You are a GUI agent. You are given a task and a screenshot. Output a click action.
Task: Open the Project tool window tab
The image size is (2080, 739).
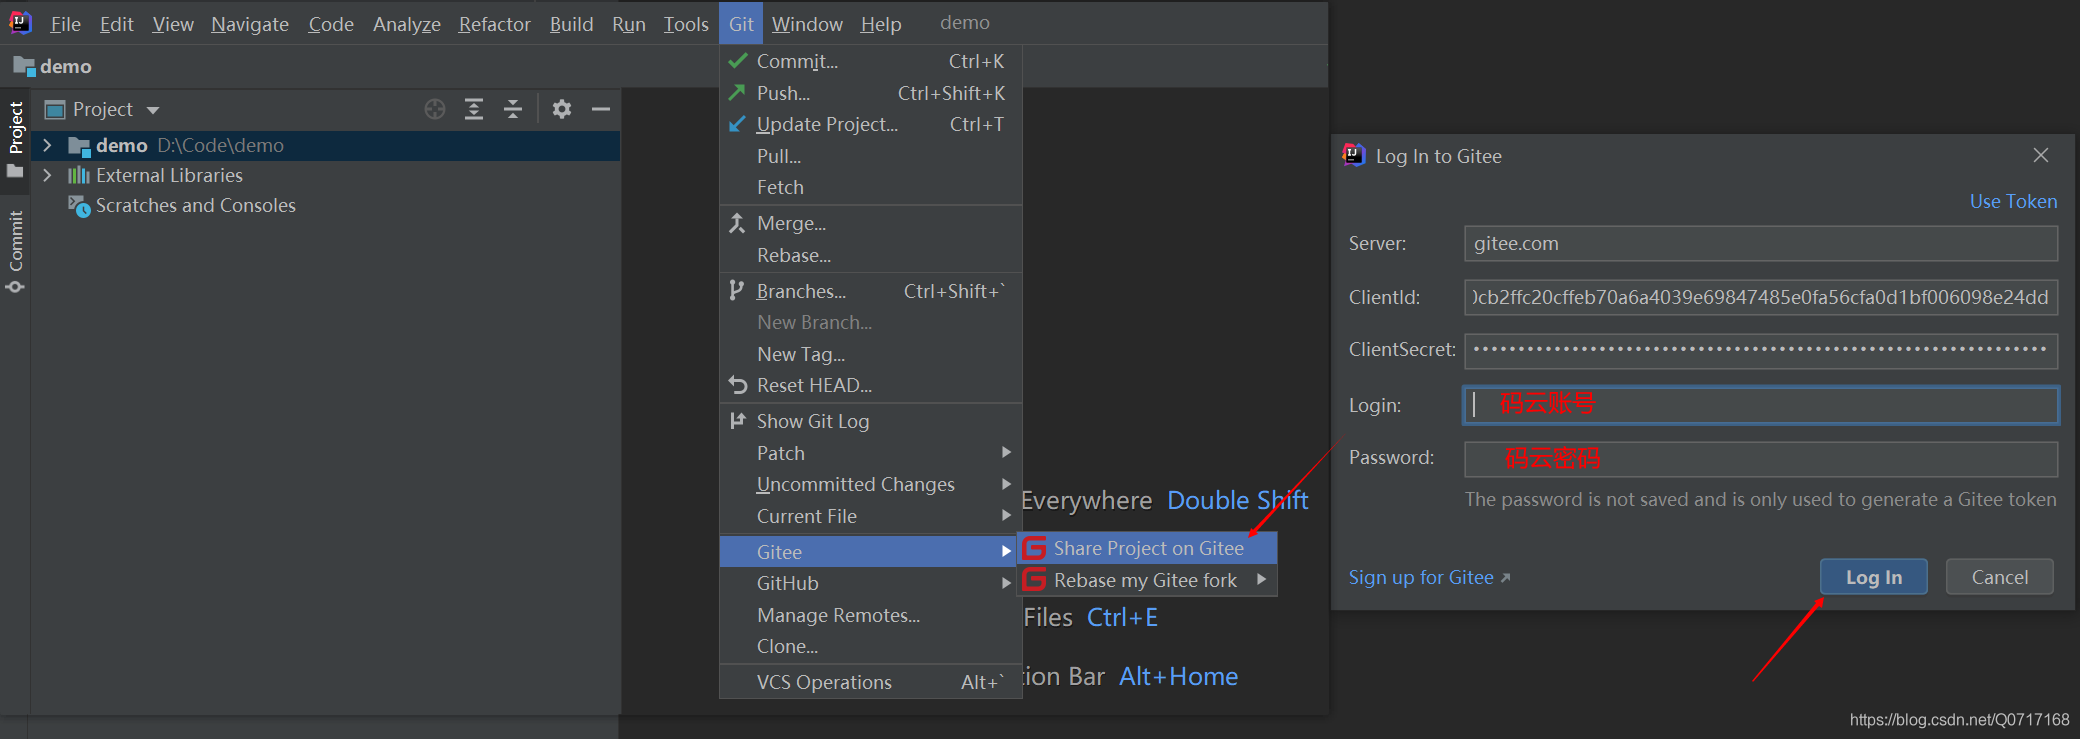pos(15,139)
